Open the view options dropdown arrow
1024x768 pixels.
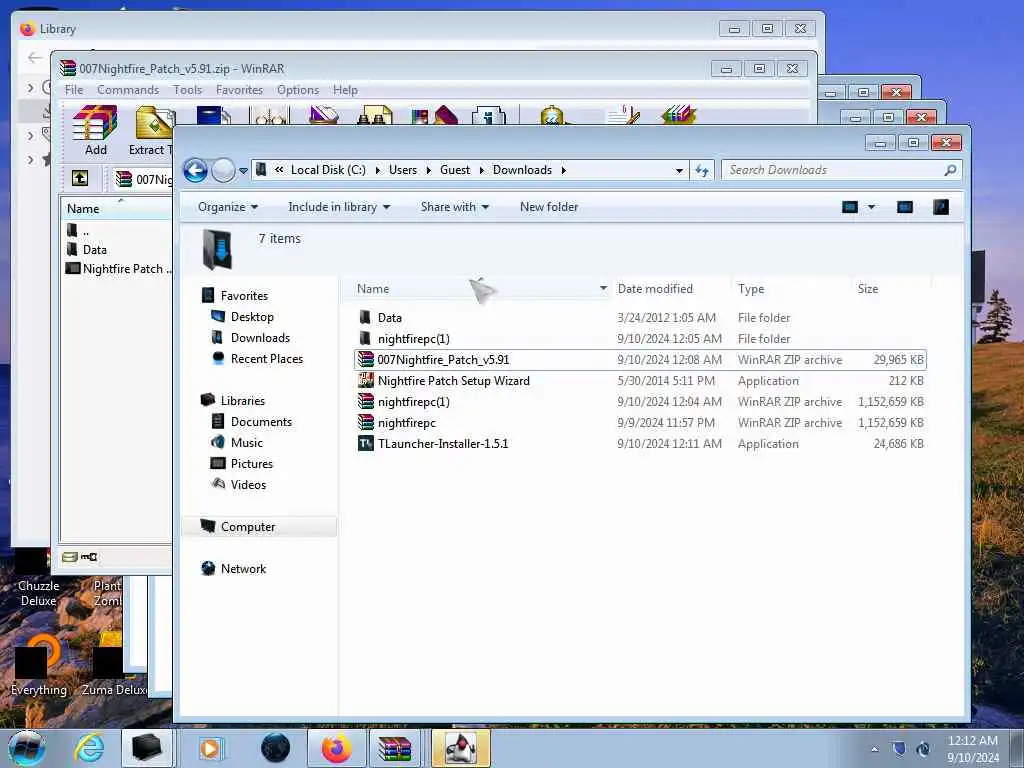[871, 207]
